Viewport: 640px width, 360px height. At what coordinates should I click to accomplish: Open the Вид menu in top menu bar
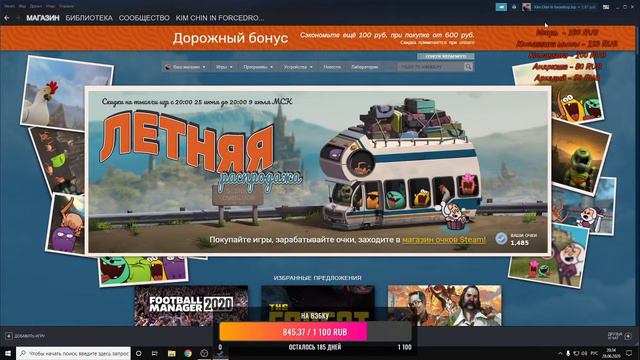click(x=22, y=6)
